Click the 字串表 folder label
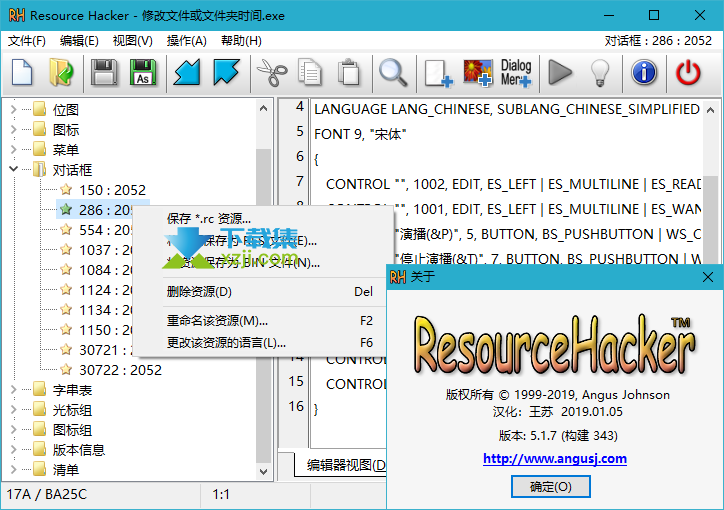 tap(72, 390)
